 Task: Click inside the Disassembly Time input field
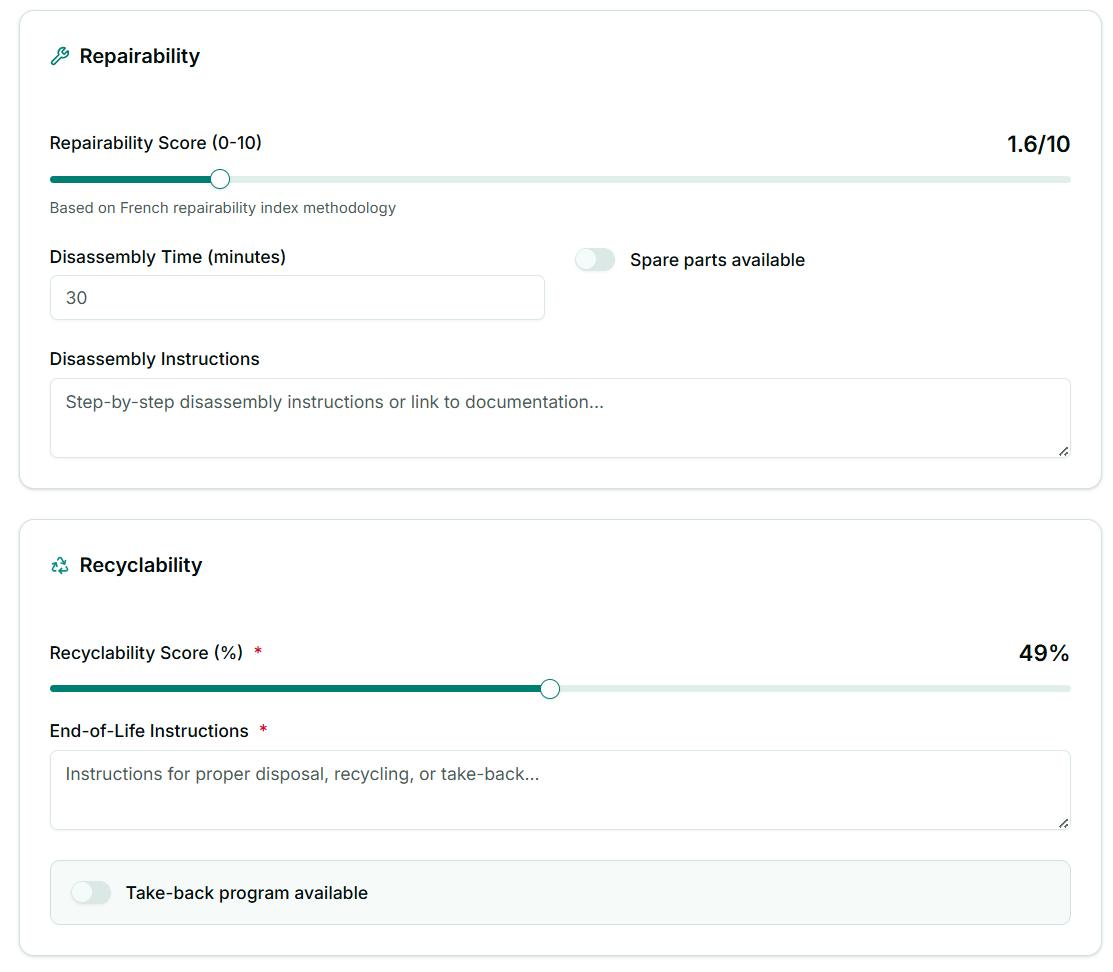click(297, 297)
